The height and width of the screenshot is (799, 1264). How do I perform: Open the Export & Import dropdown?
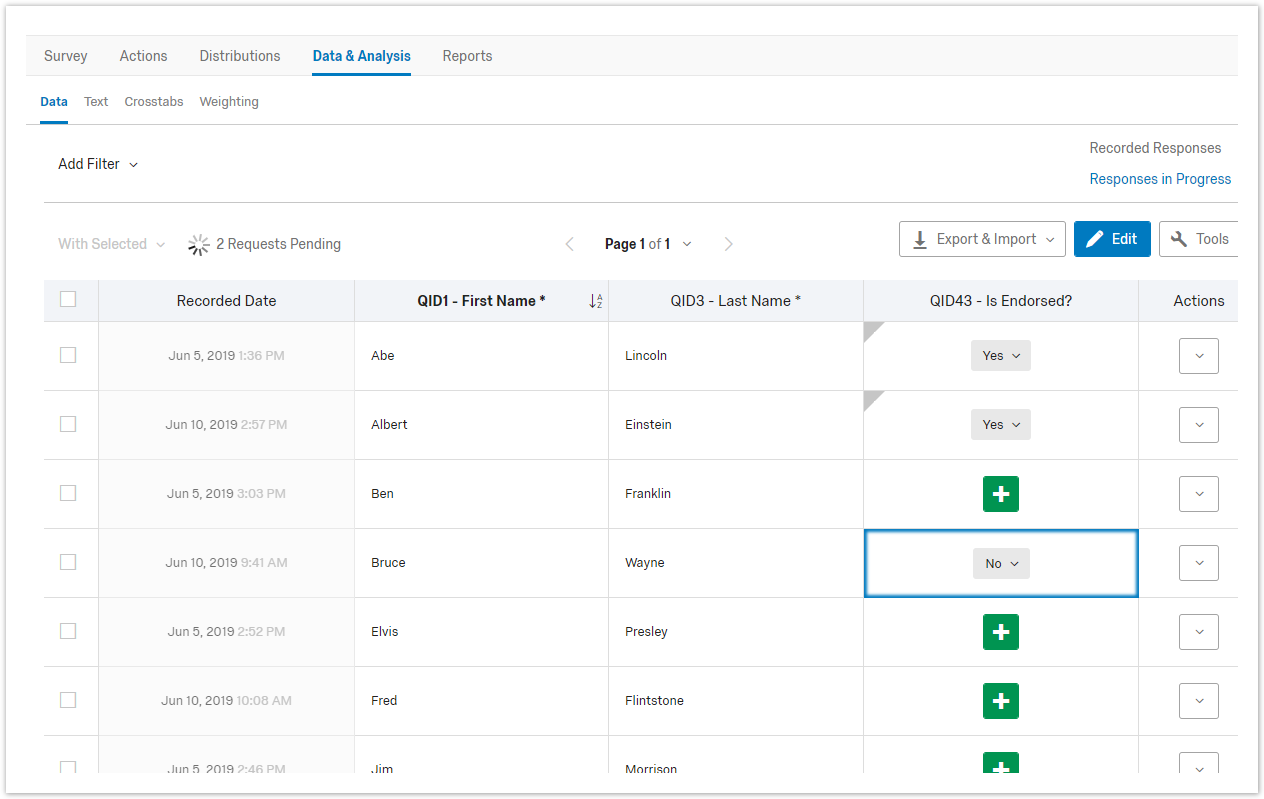click(982, 239)
